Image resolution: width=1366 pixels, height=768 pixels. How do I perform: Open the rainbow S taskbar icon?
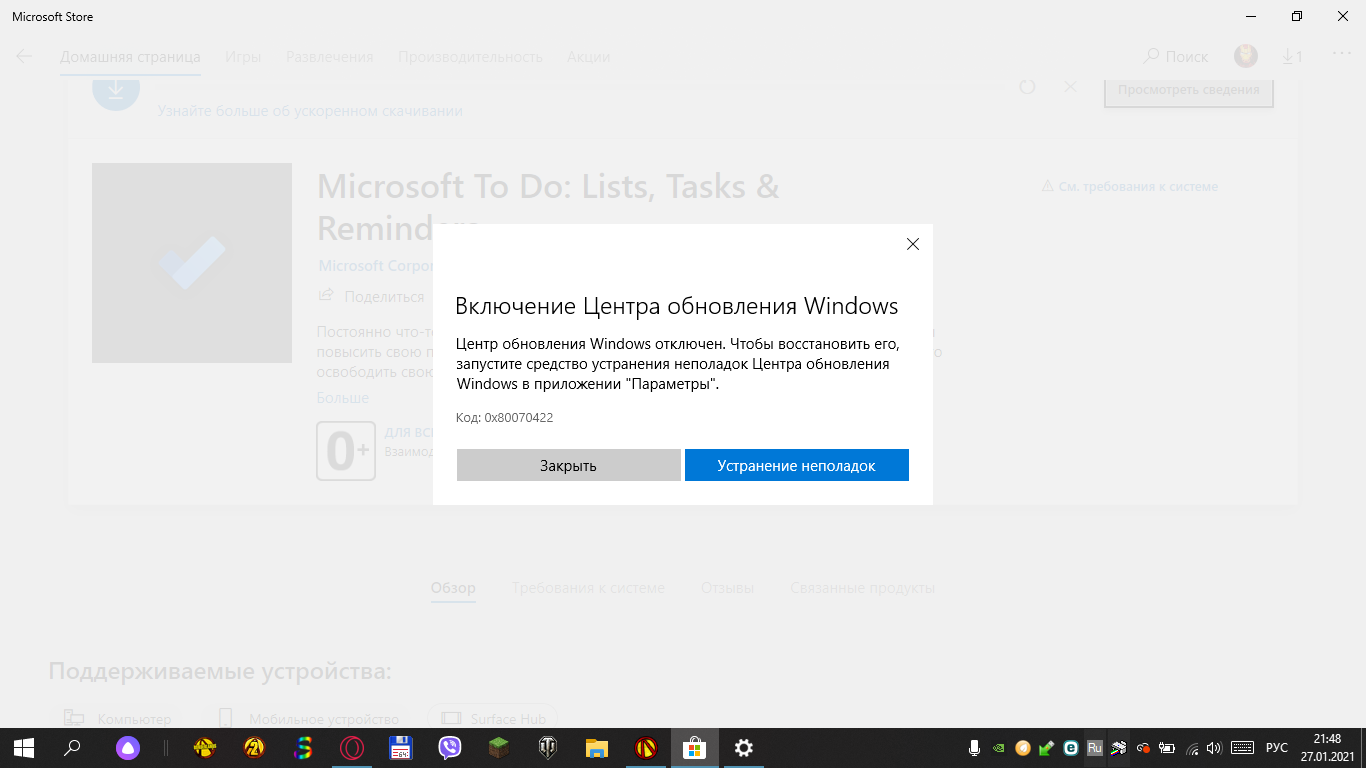coord(303,748)
